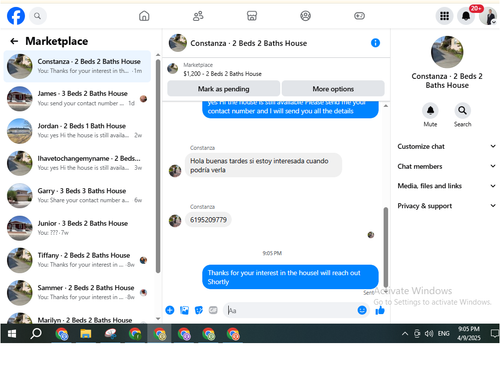Click Constanza's avatar beside phone number

pyautogui.click(x=175, y=220)
